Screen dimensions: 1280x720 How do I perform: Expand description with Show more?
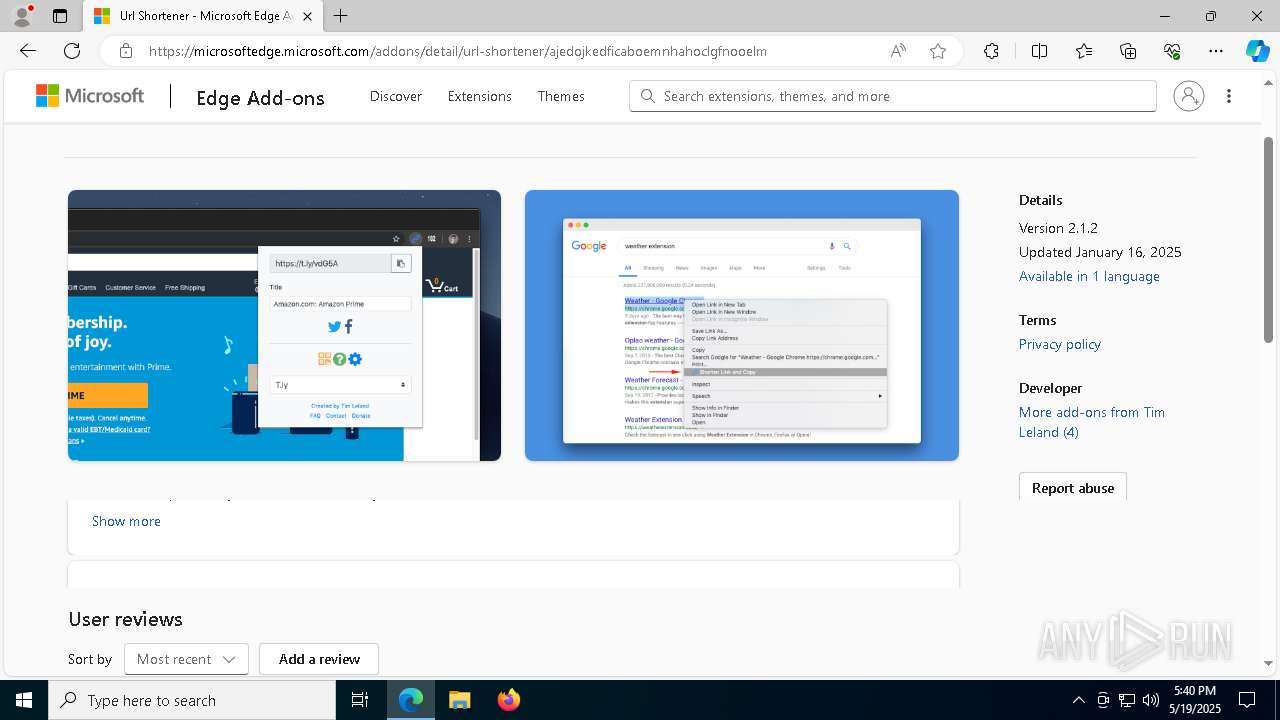(x=126, y=521)
